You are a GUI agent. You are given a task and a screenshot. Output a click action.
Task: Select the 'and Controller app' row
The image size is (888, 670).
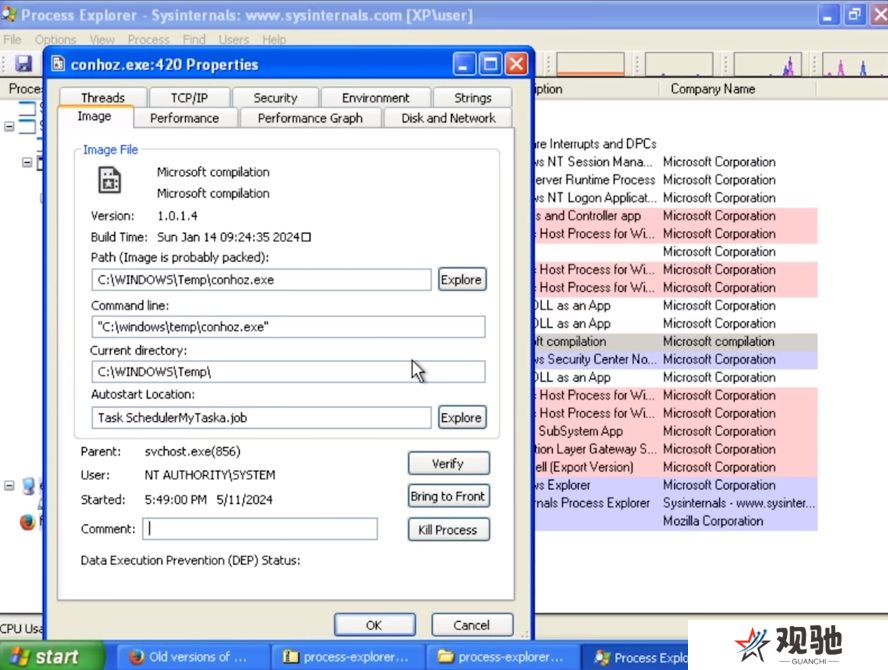[676, 216]
